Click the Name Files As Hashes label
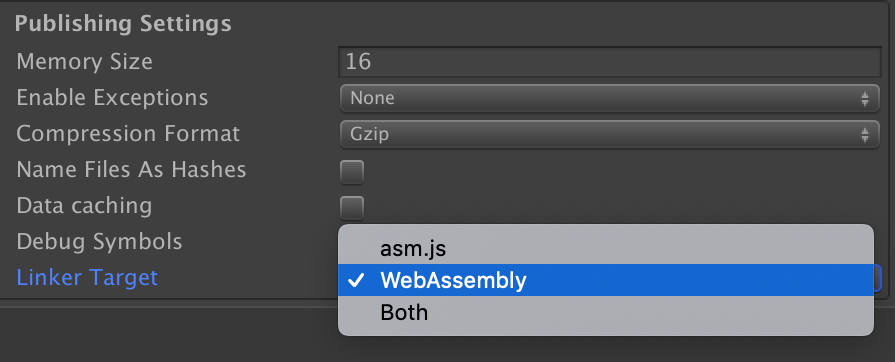 pos(131,170)
